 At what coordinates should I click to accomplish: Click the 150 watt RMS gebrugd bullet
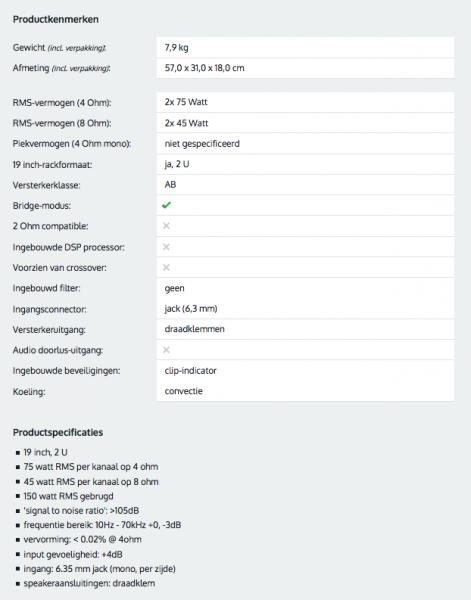coord(68,496)
